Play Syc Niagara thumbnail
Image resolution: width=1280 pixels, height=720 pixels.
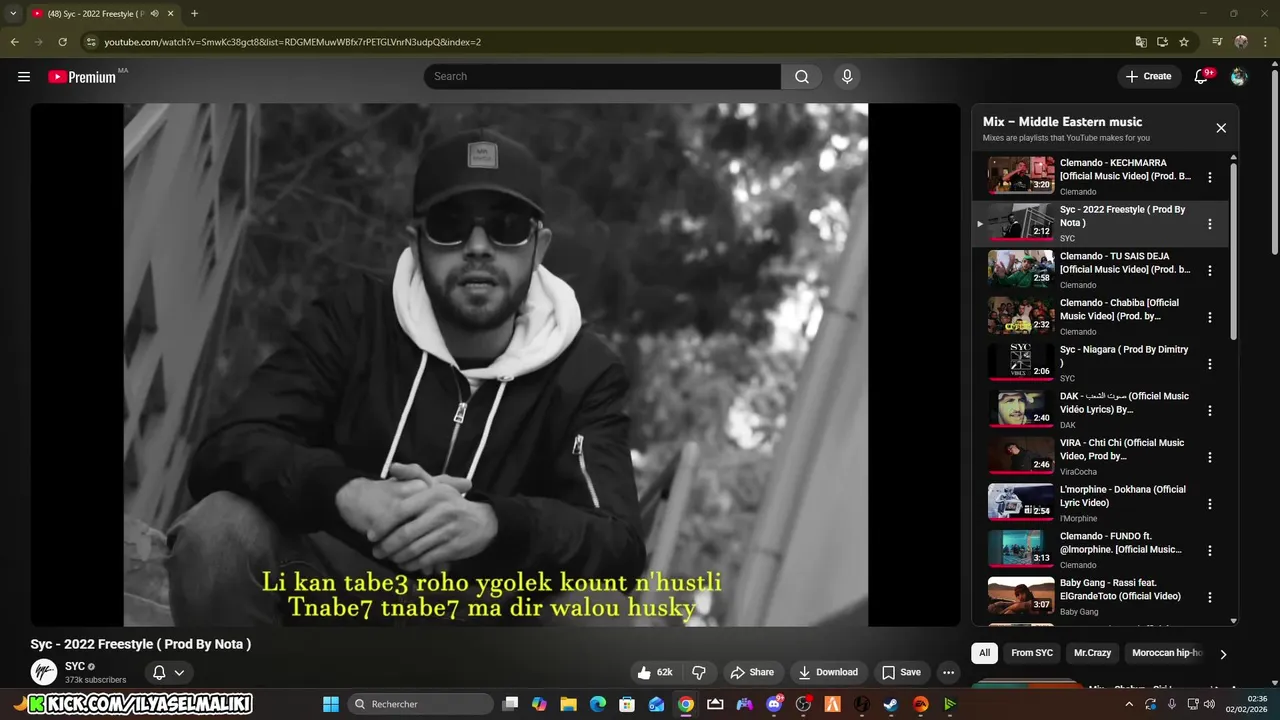pyautogui.click(x=1021, y=362)
